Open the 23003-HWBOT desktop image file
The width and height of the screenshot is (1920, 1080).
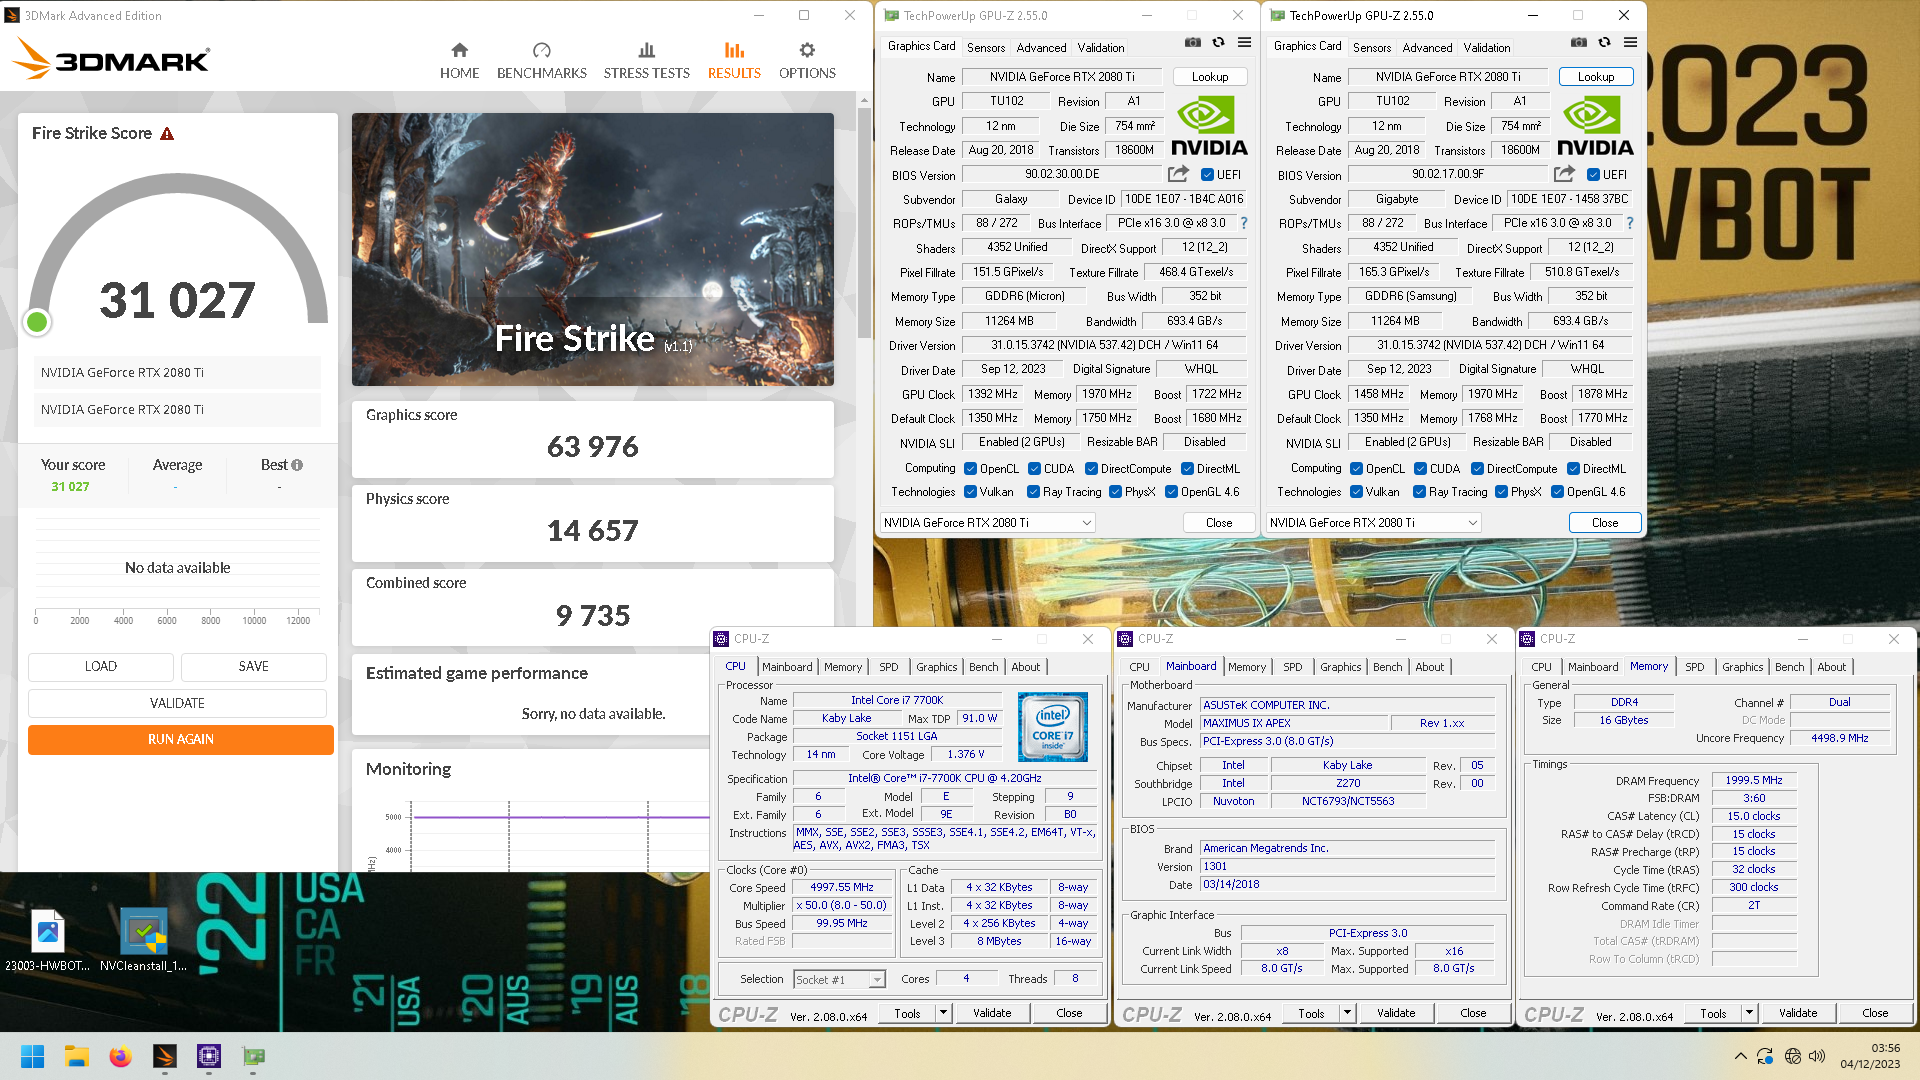pos(47,940)
